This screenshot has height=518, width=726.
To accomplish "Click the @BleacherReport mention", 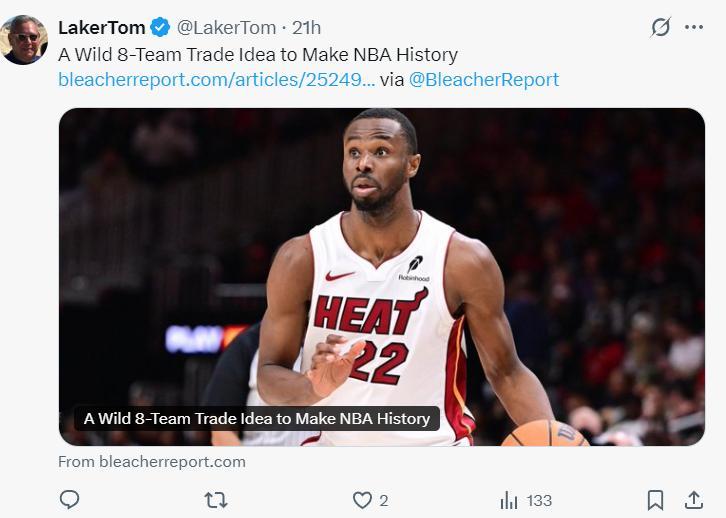I will click(x=484, y=80).
